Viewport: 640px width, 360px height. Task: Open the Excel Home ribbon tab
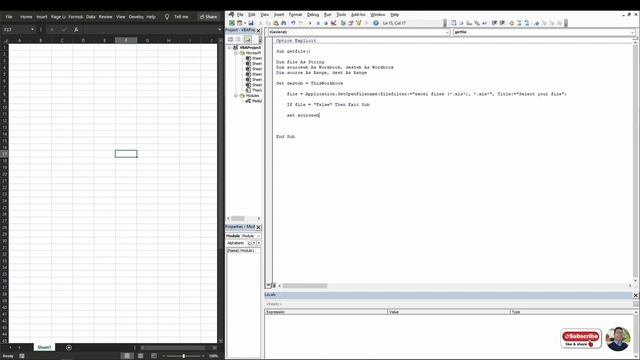(26, 17)
